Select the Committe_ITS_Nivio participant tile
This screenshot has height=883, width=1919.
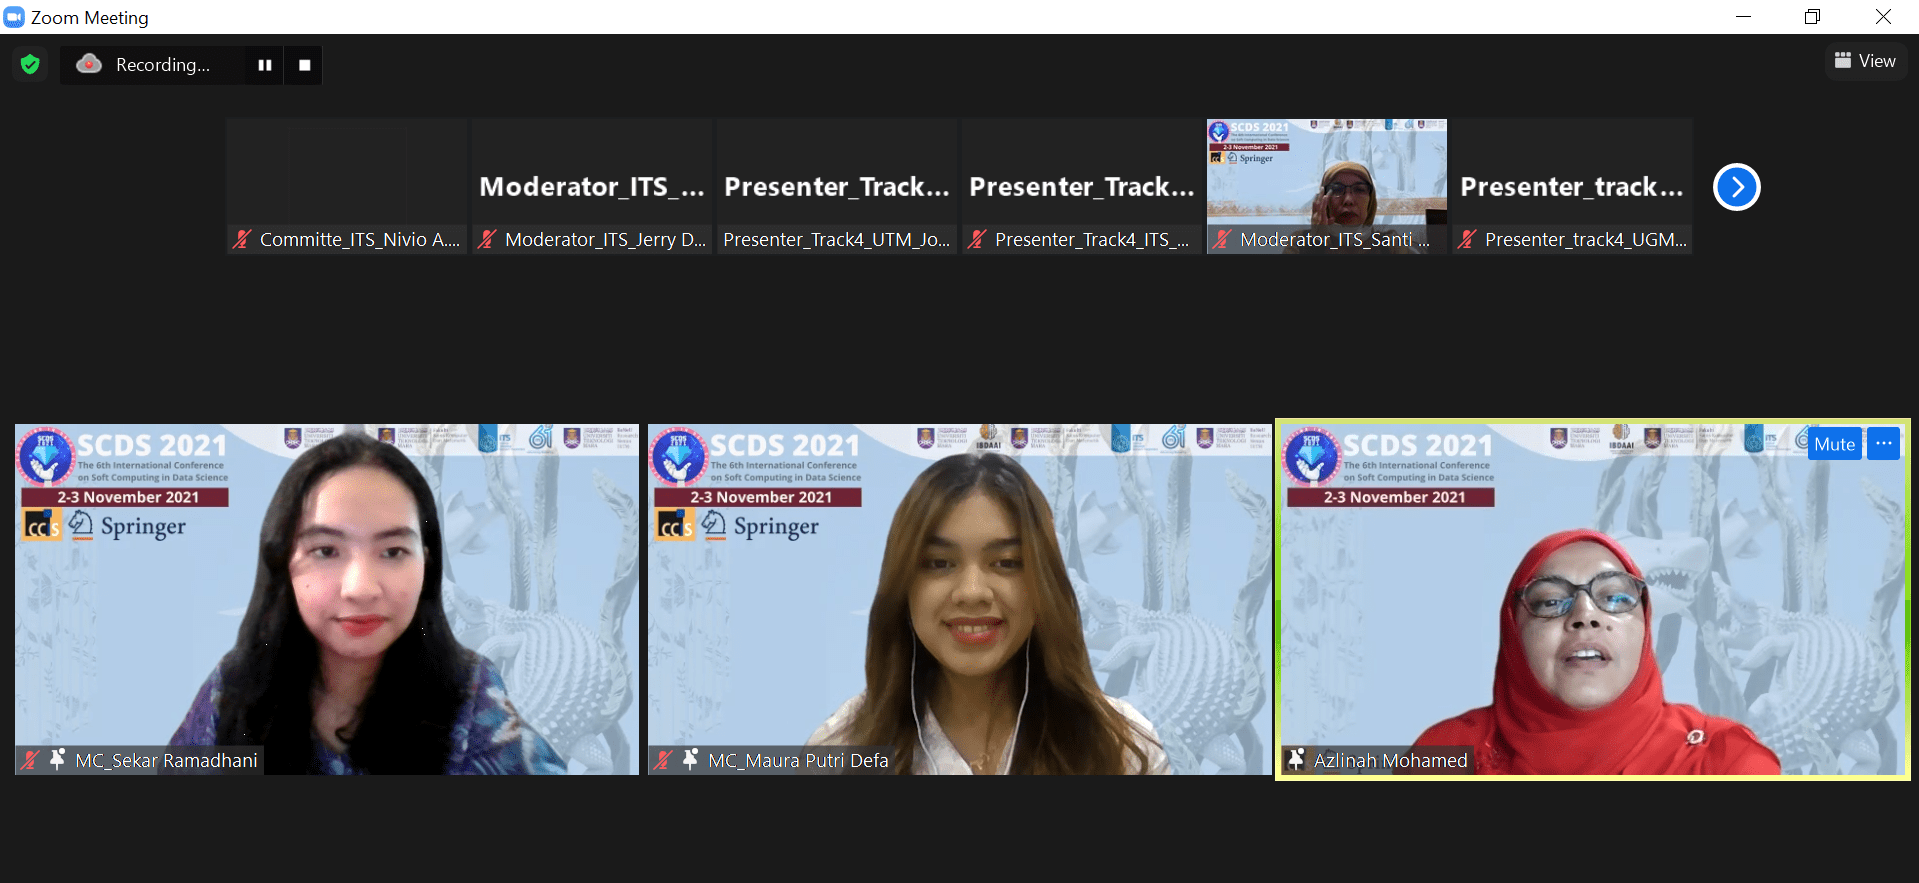(346, 186)
